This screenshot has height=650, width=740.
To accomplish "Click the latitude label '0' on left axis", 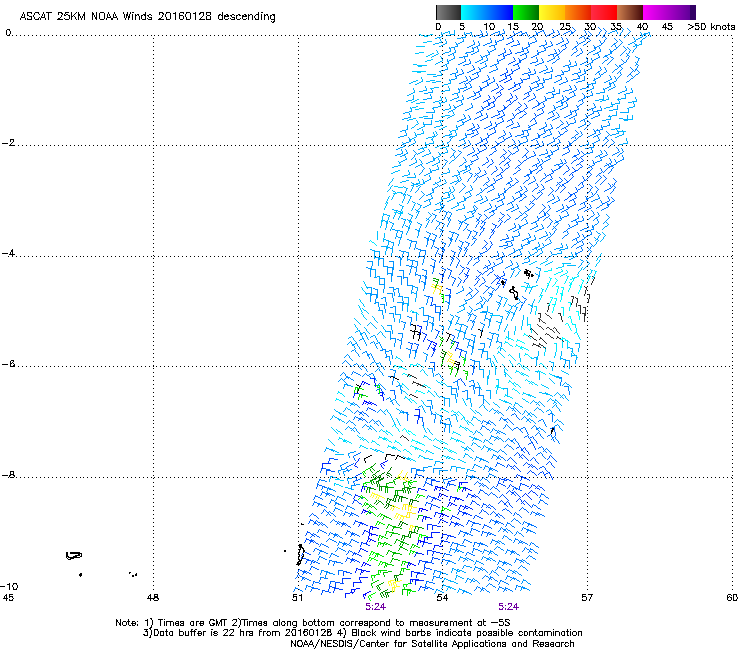I will pos(8,33).
